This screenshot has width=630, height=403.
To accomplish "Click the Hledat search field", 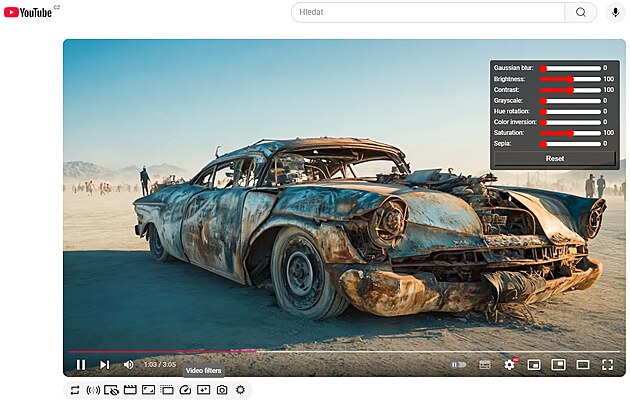I will 428,12.
